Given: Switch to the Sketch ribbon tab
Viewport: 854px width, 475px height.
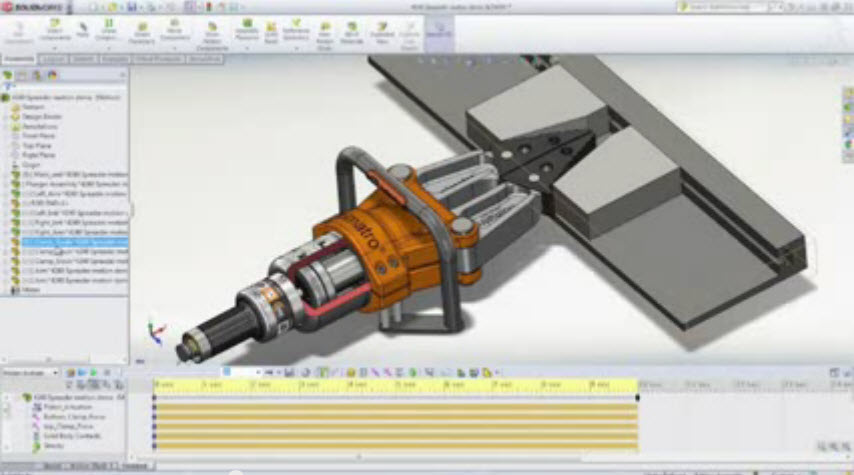Looking at the screenshot, I should (83, 59).
